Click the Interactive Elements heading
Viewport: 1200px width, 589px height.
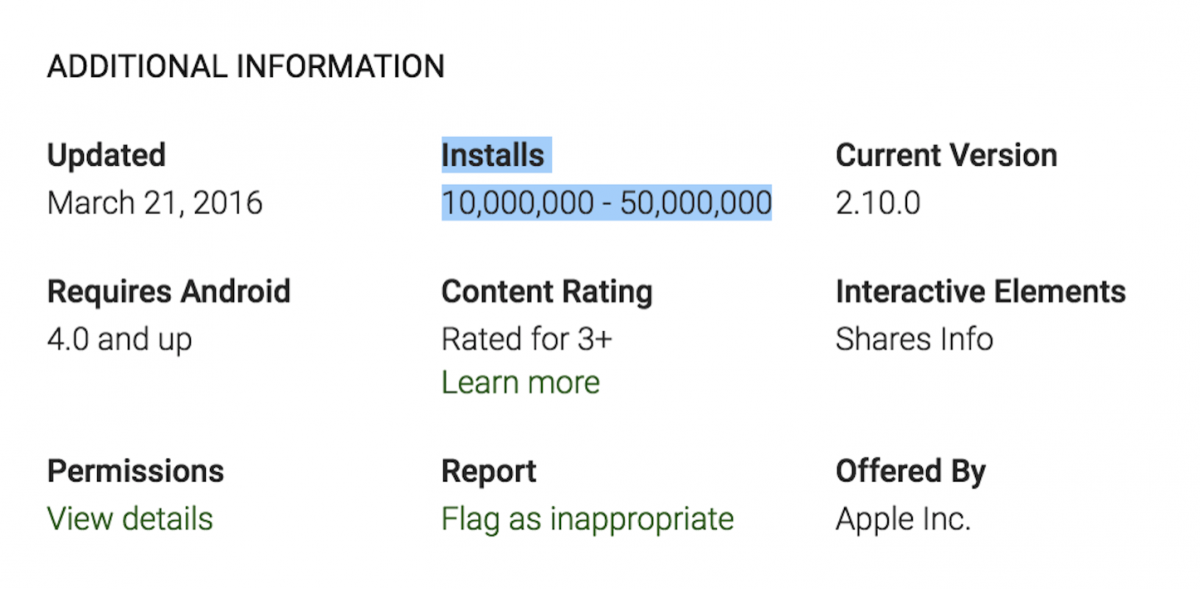coord(980,291)
